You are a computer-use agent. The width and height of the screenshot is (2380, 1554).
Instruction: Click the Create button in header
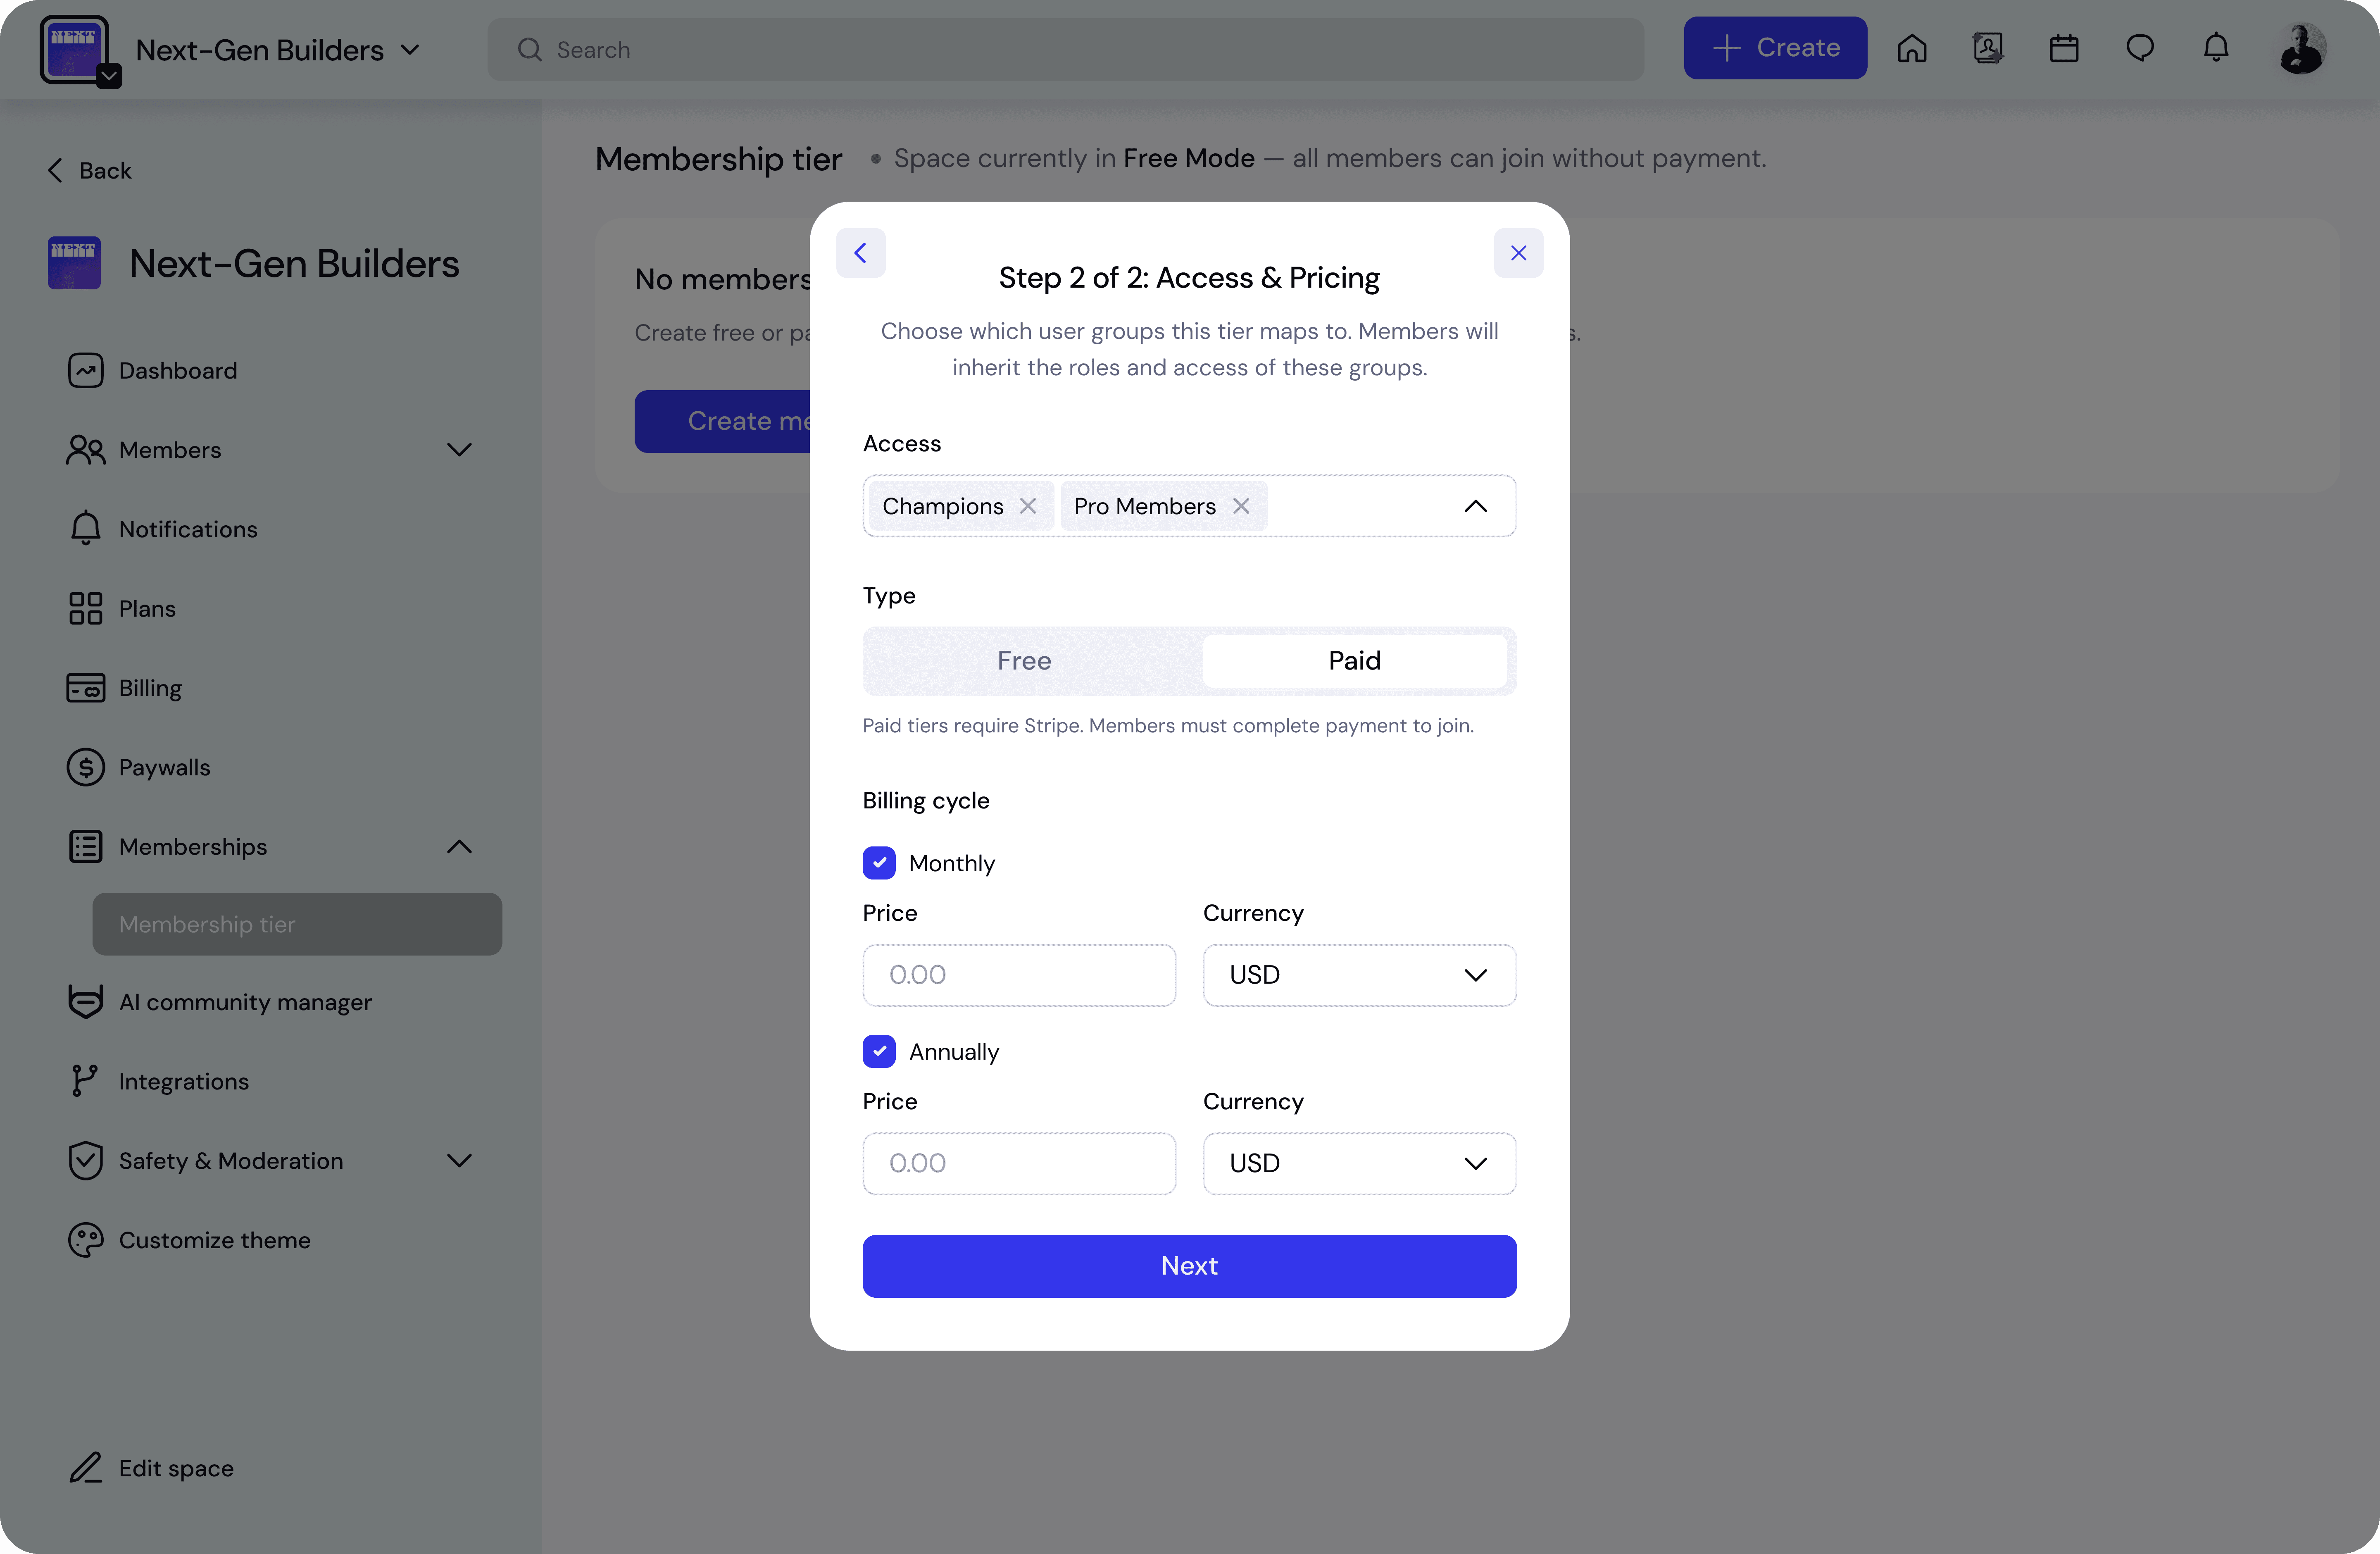[x=1775, y=48]
